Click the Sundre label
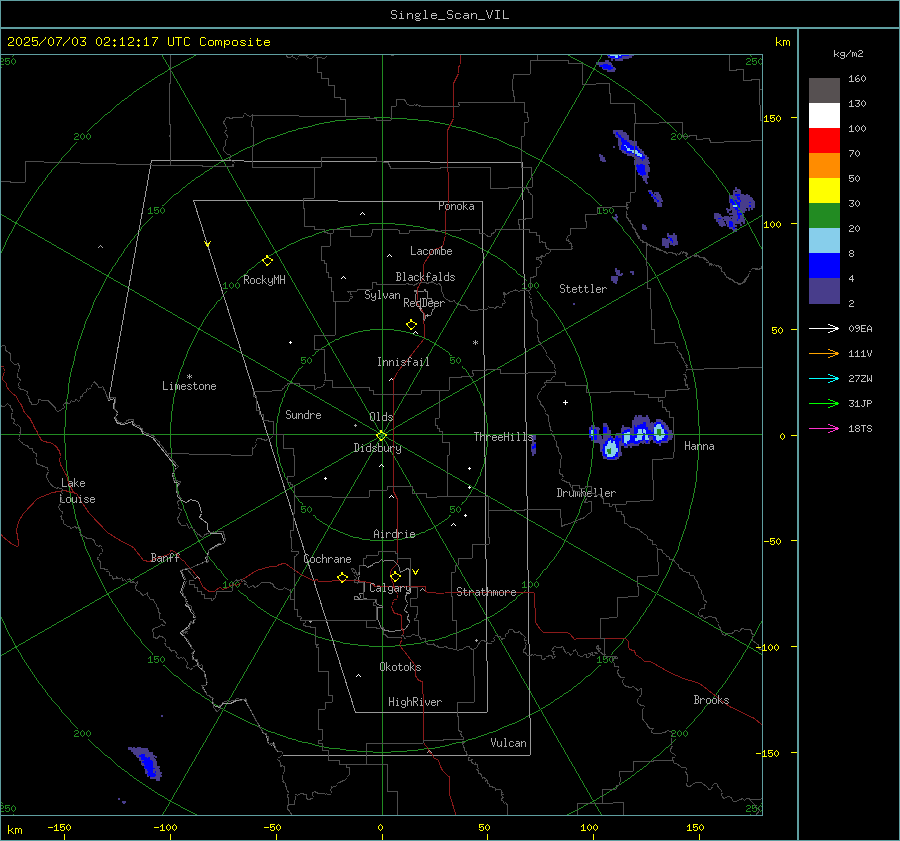Viewport: 900px width, 841px height. tap(303, 415)
